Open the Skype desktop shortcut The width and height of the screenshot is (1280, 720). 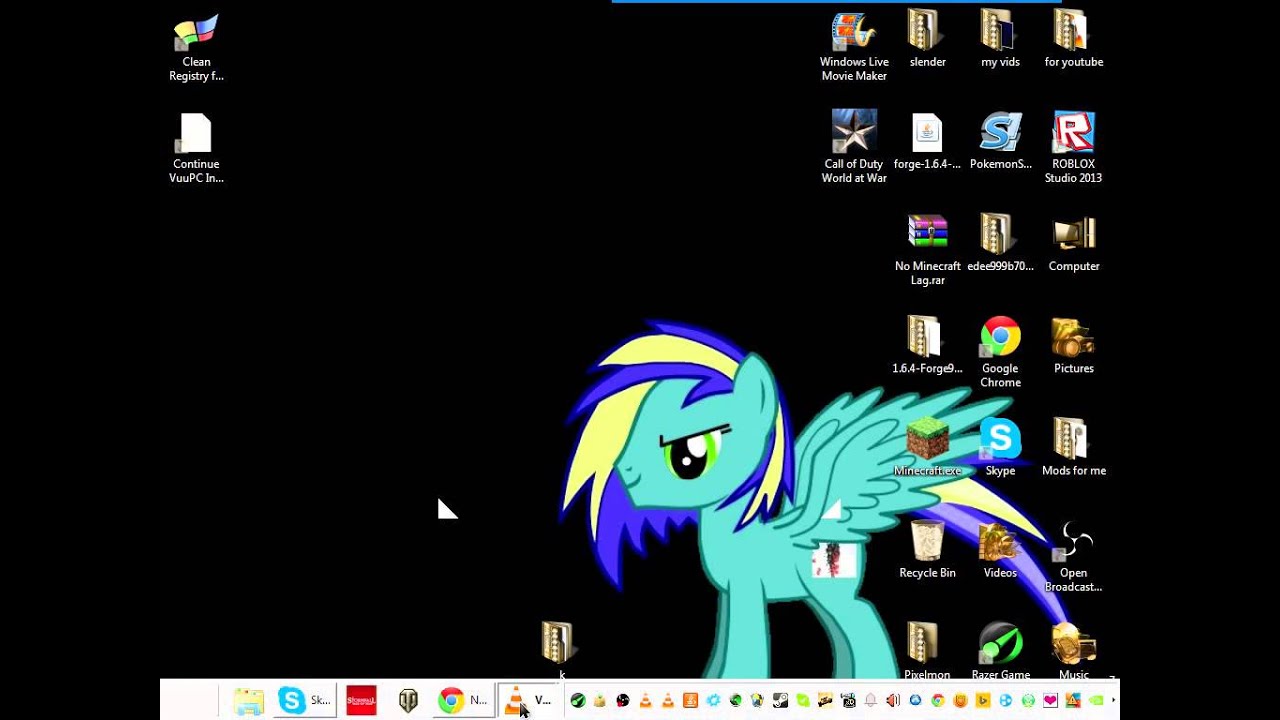1000,448
